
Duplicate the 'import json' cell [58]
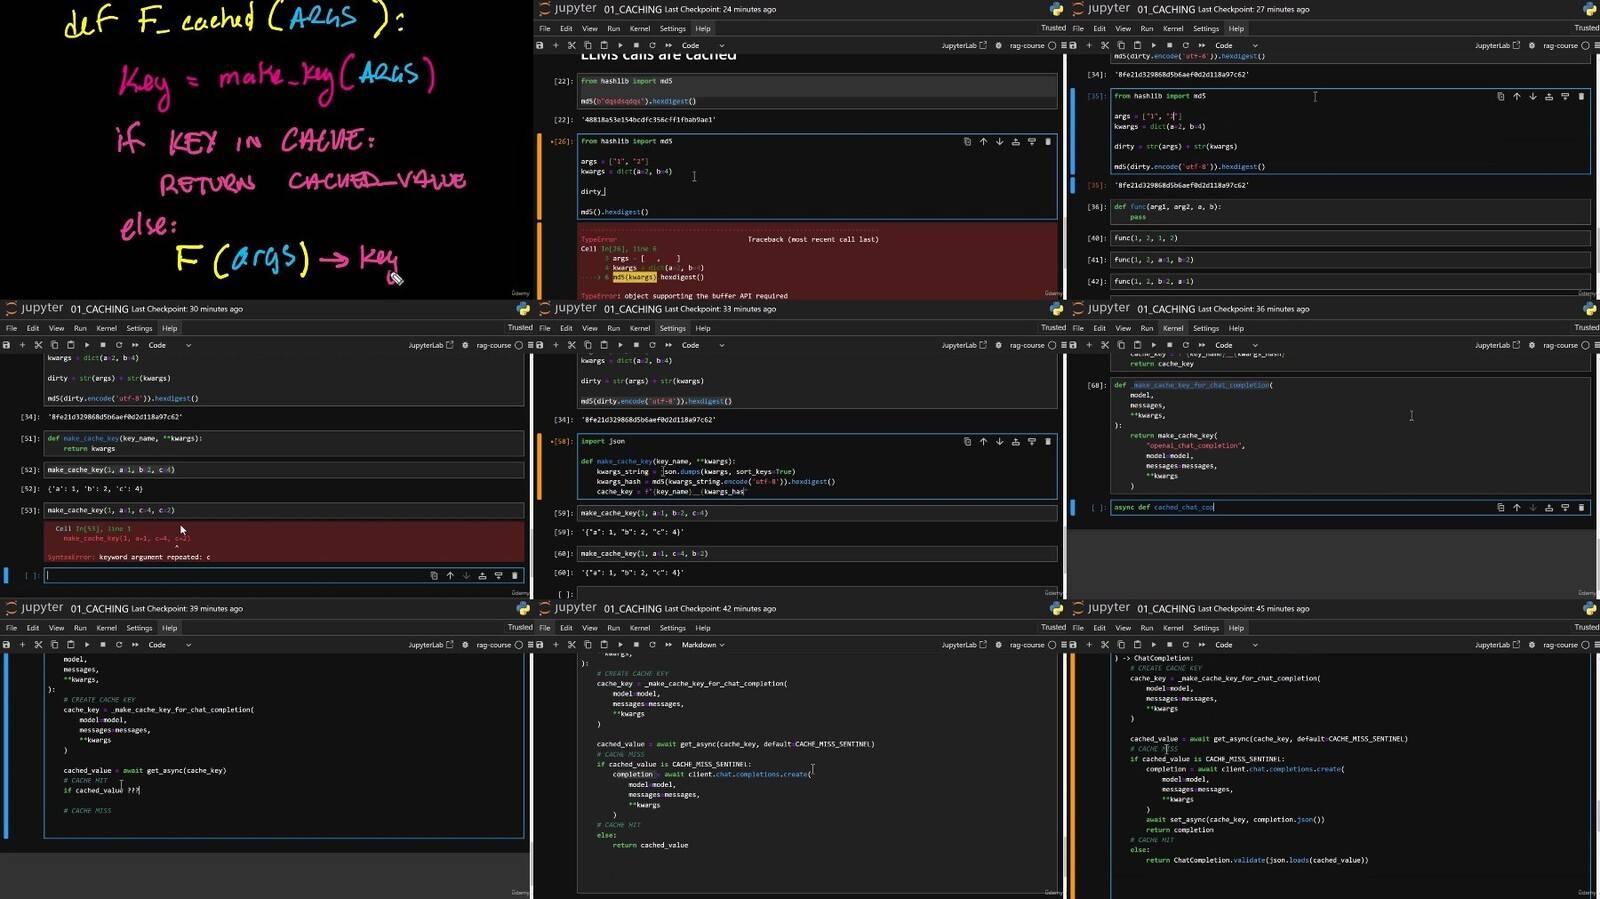pyautogui.click(x=967, y=442)
